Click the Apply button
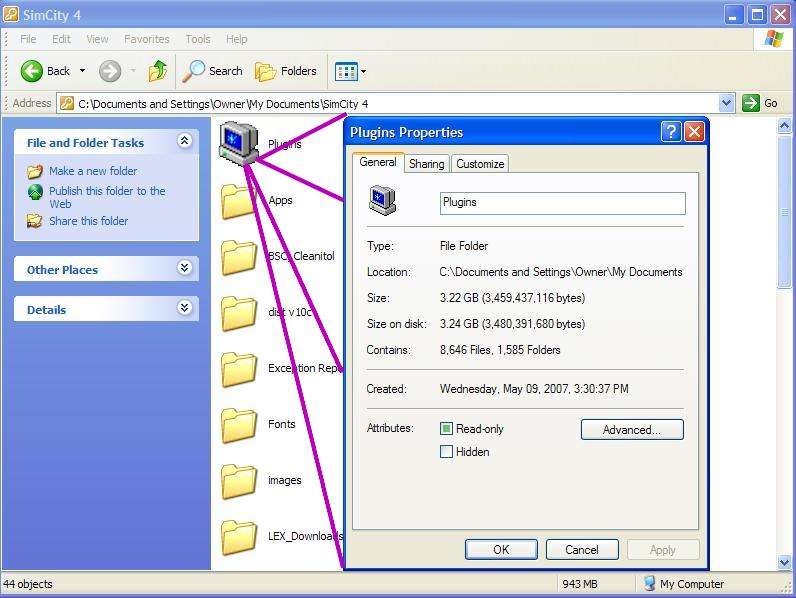The width and height of the screenshot is (796, 598). [x=662, y=550]
